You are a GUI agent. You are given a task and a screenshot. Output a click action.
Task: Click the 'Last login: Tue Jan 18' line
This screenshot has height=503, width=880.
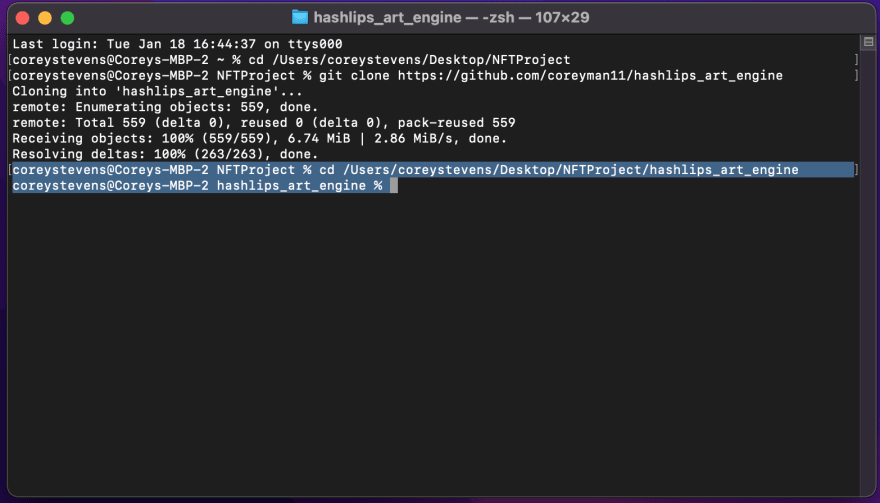point(177,44)
